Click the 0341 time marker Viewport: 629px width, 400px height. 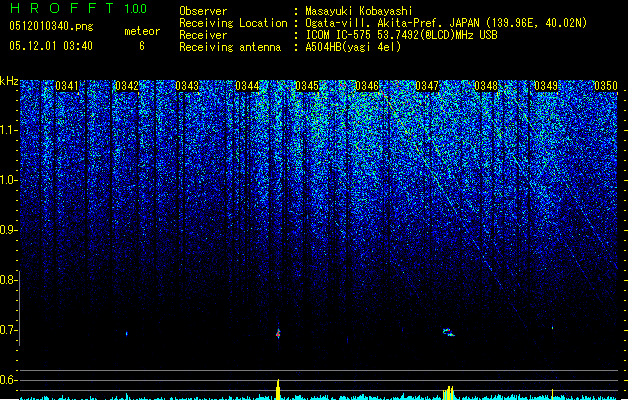click(67, 86)
